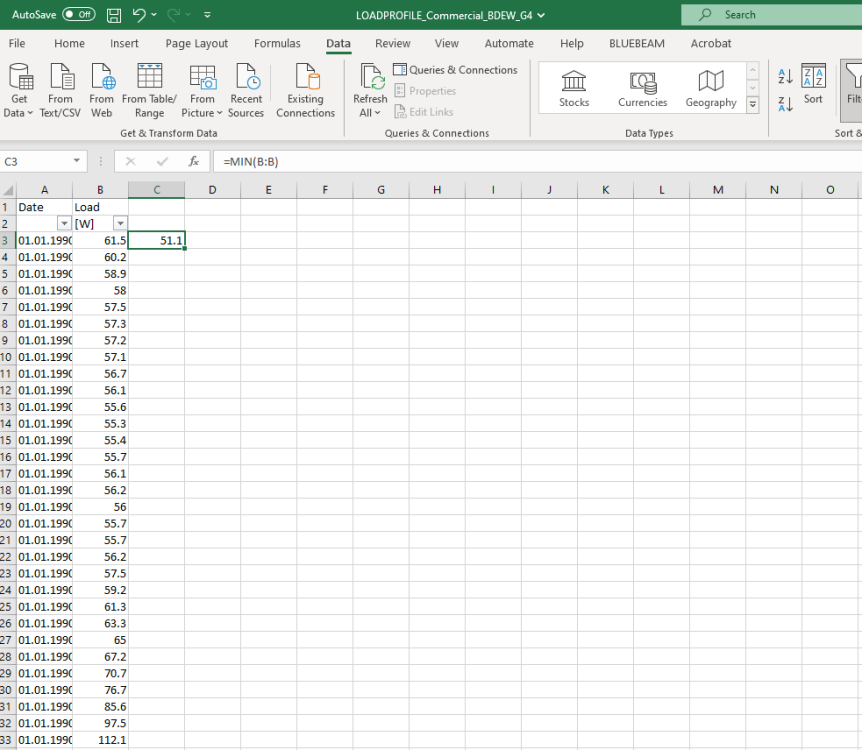Click the Queries & Connections button

(456, 70)
